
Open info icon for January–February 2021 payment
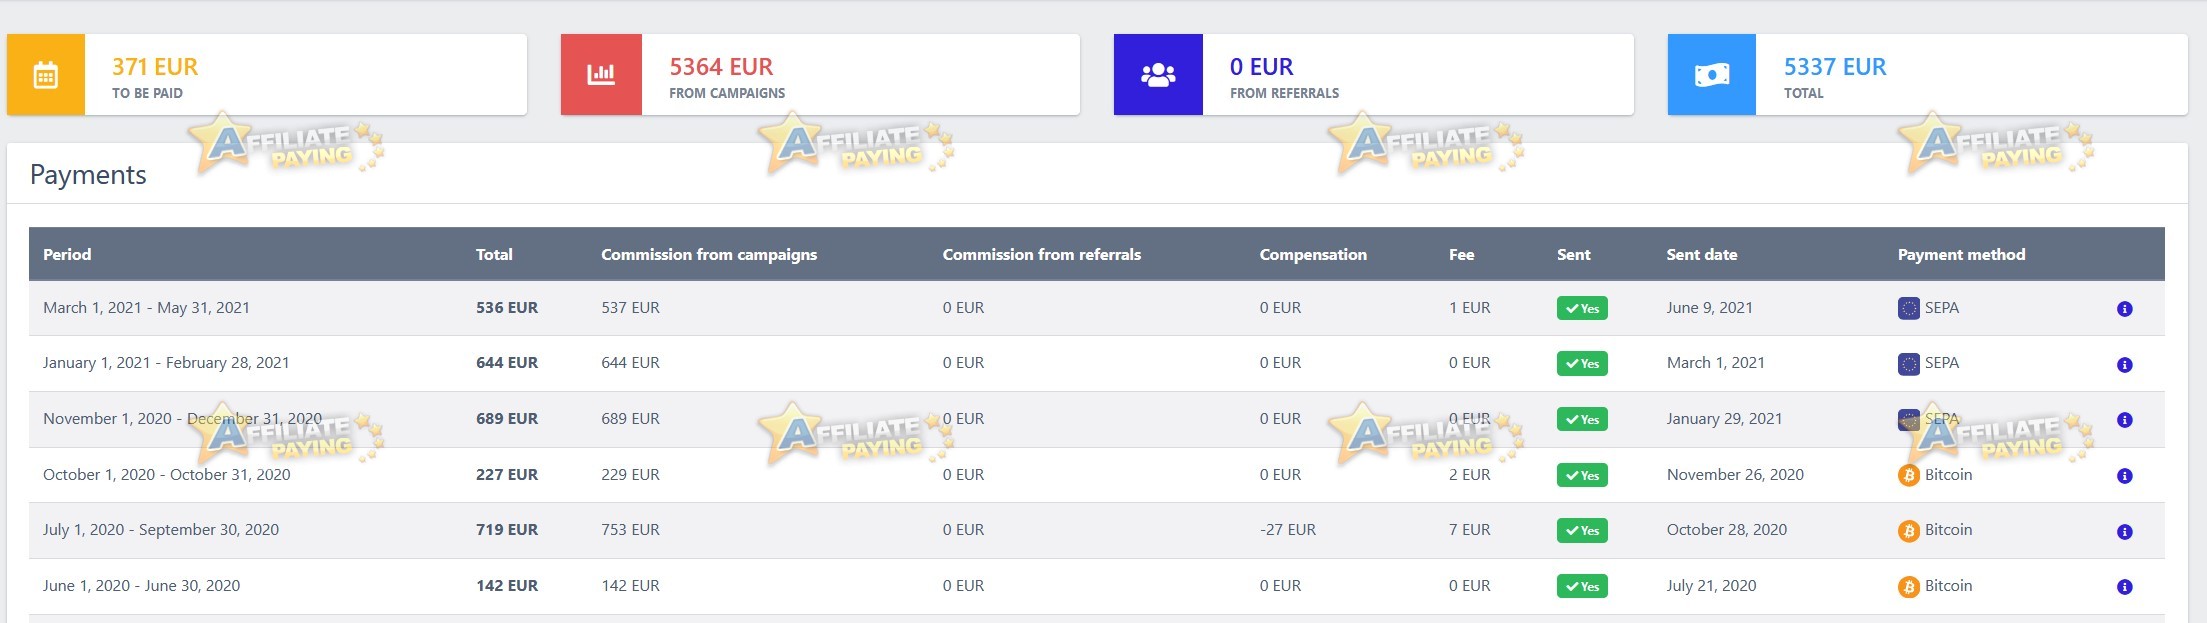(x=2125, y=365)
